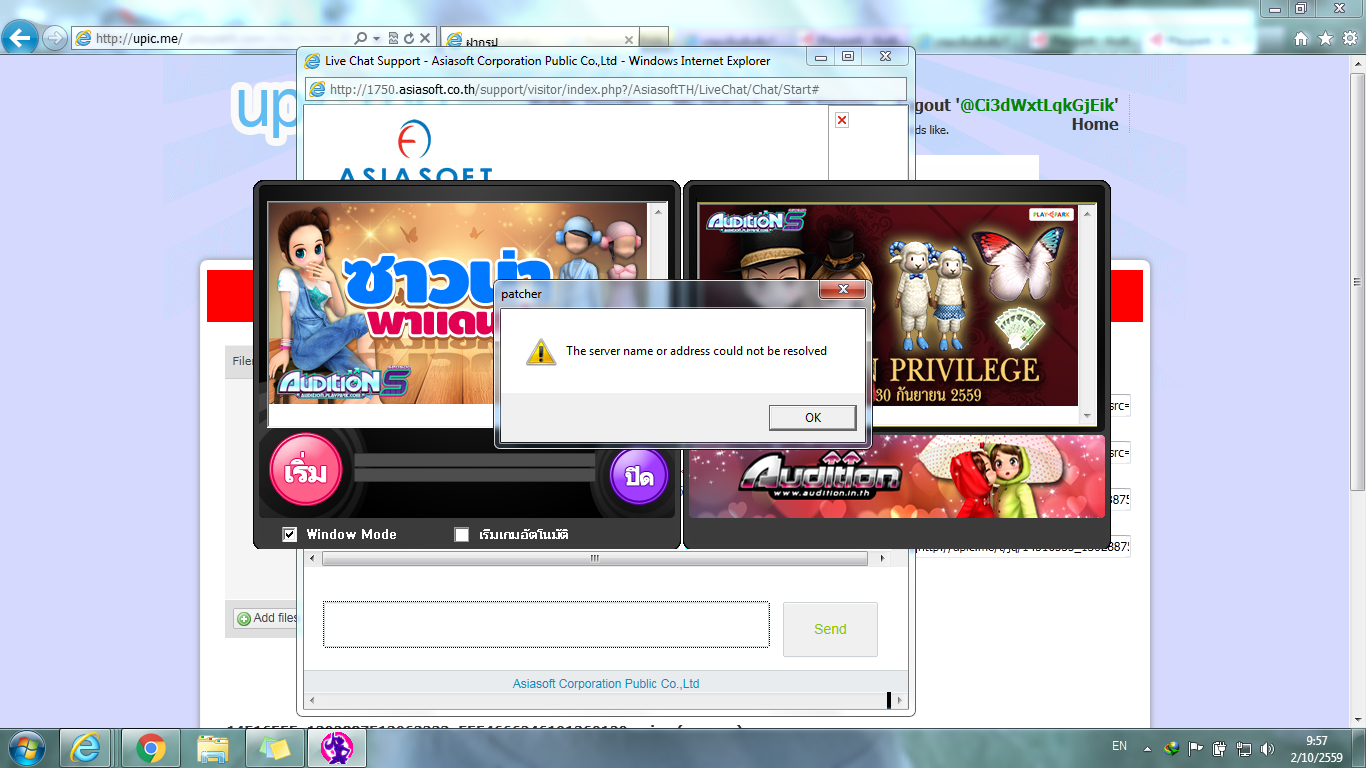Viewport: 1366px width, 768px height.
Task: Click the volume speaker tray icon
Action: click(x=1268, y=748)
